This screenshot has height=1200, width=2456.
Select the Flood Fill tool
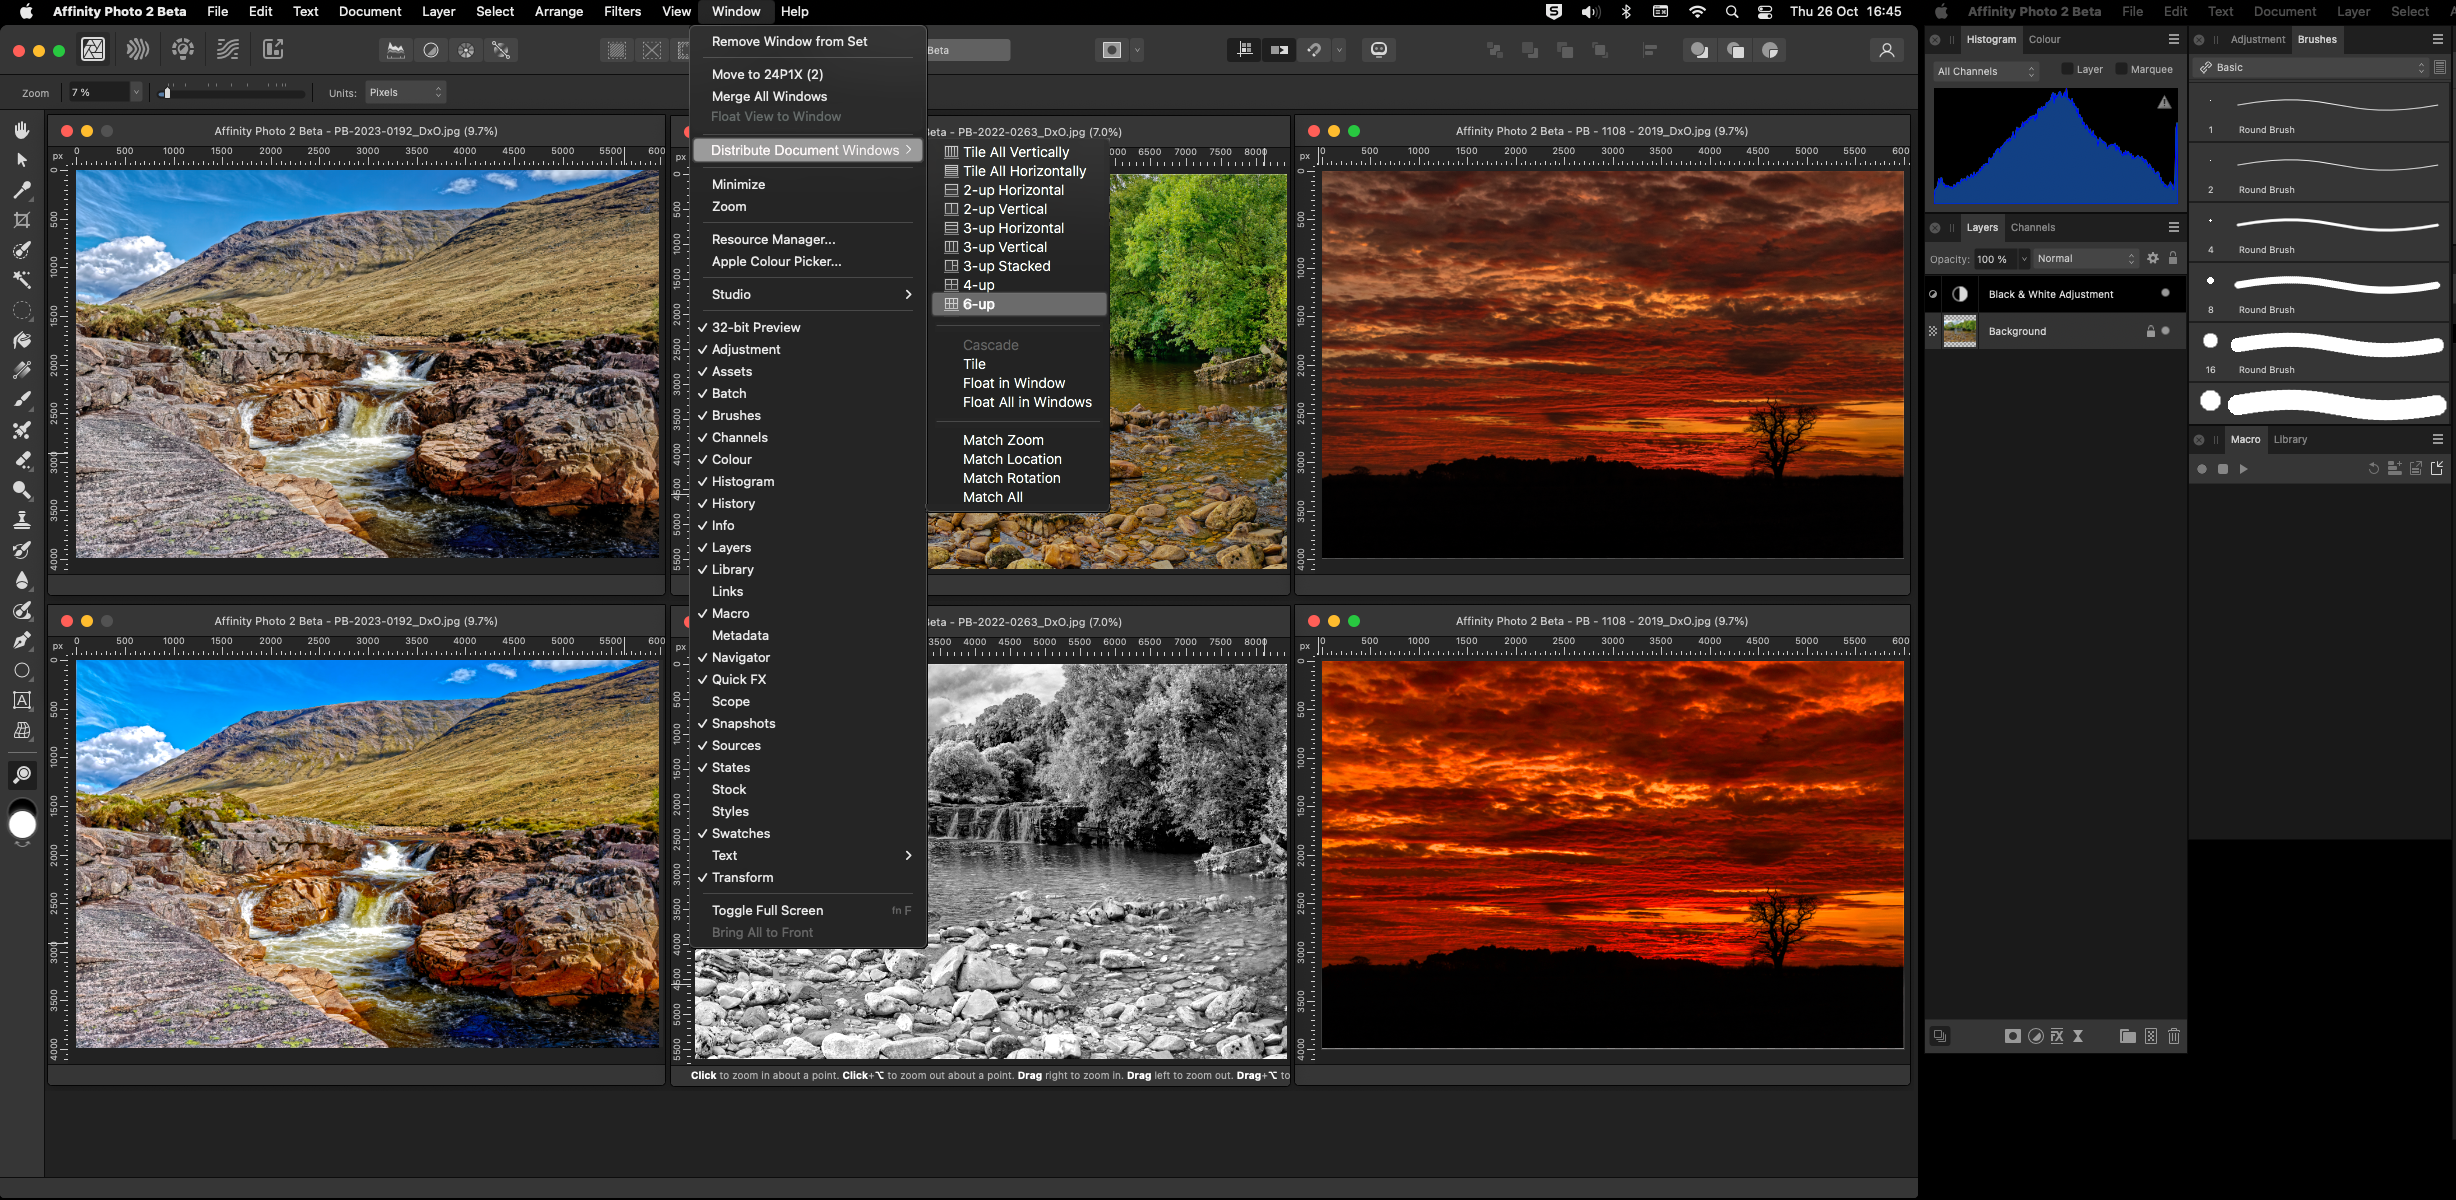tap(22, 340)
